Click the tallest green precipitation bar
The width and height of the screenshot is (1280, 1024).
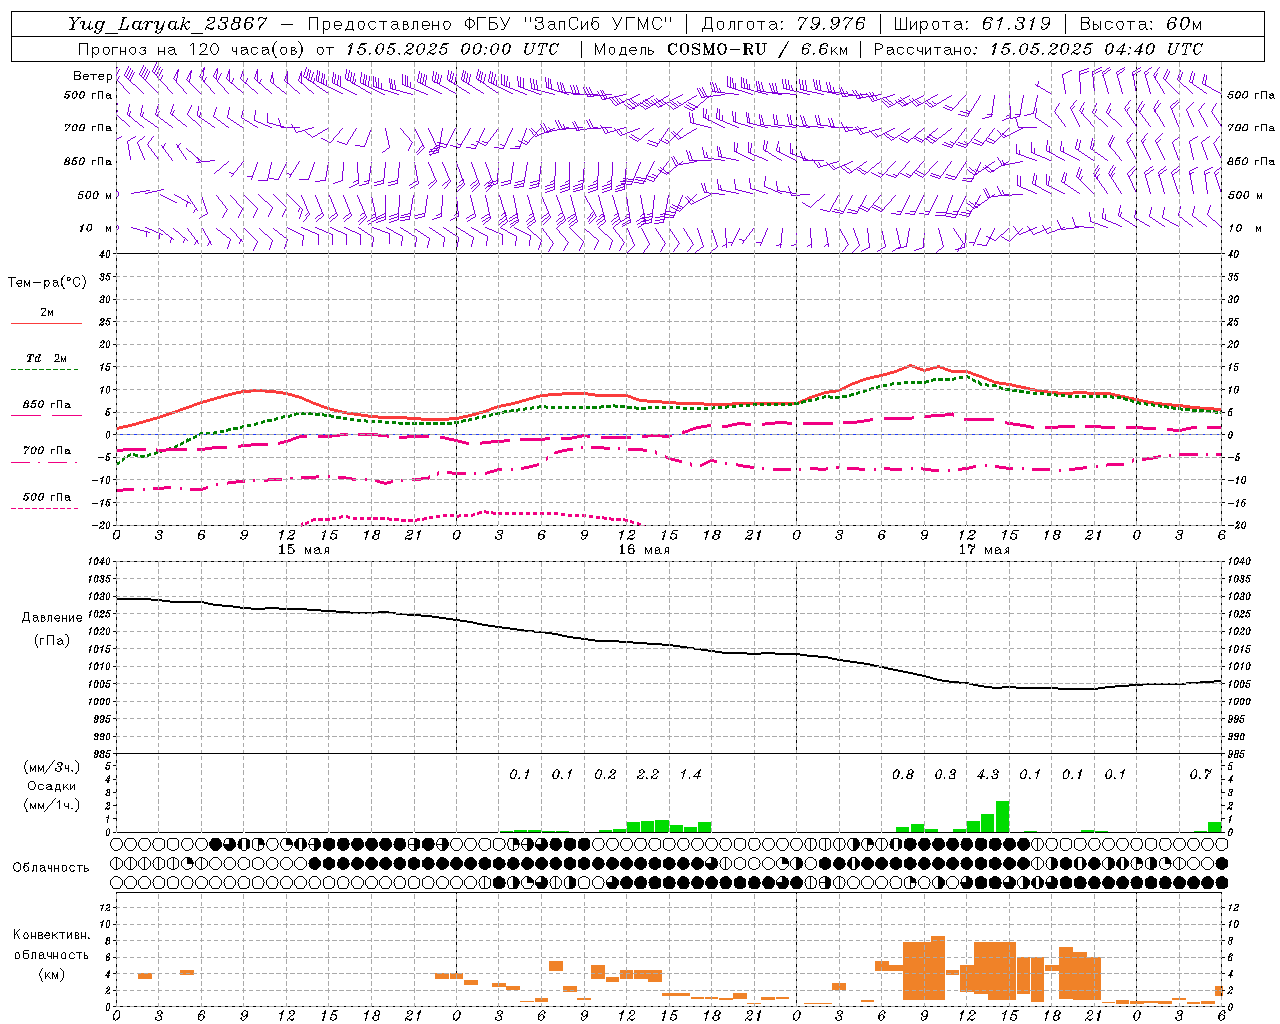pyautogui.click(x=1002, y=816)
